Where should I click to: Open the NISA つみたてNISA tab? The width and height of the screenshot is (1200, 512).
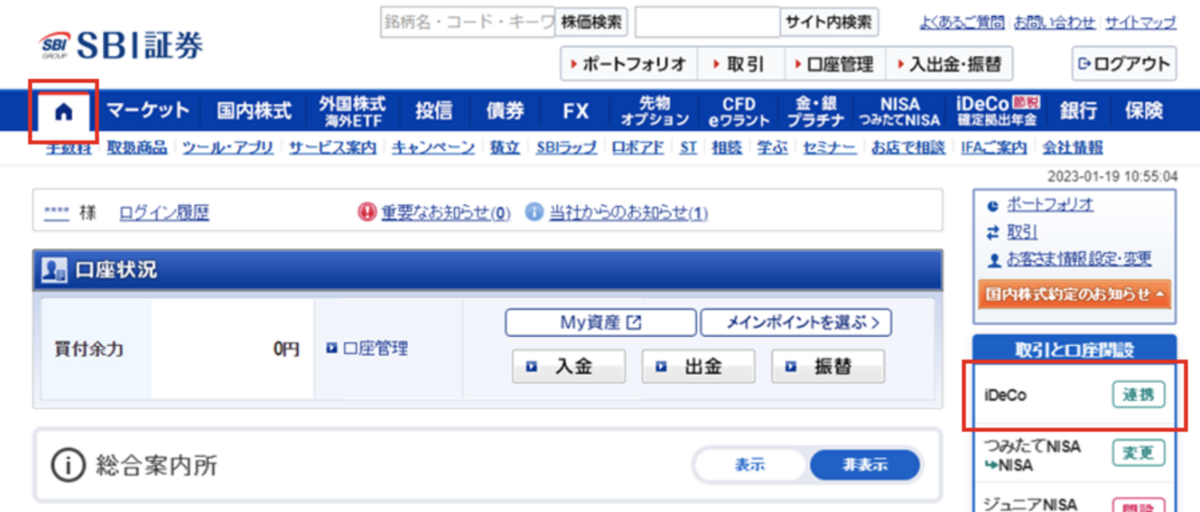tap(899, 111)
